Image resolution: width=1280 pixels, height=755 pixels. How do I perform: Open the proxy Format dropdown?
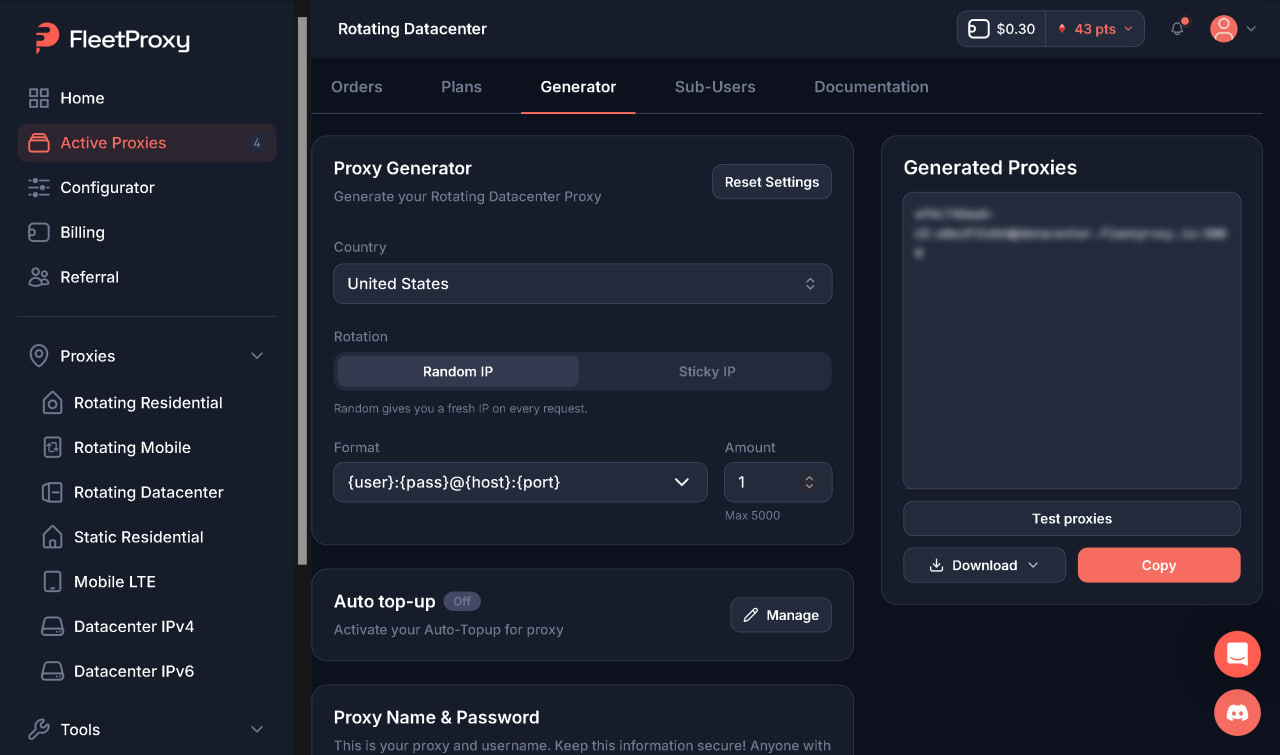pos(520,482)
